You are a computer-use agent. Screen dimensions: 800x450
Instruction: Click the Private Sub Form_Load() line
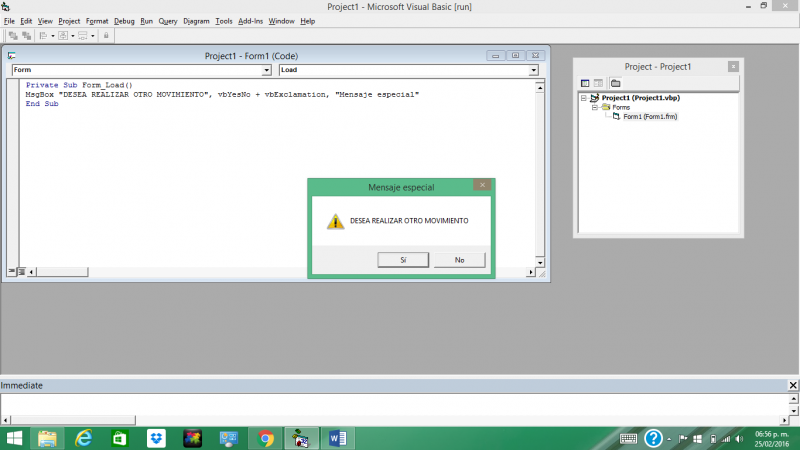pos(79,85)
